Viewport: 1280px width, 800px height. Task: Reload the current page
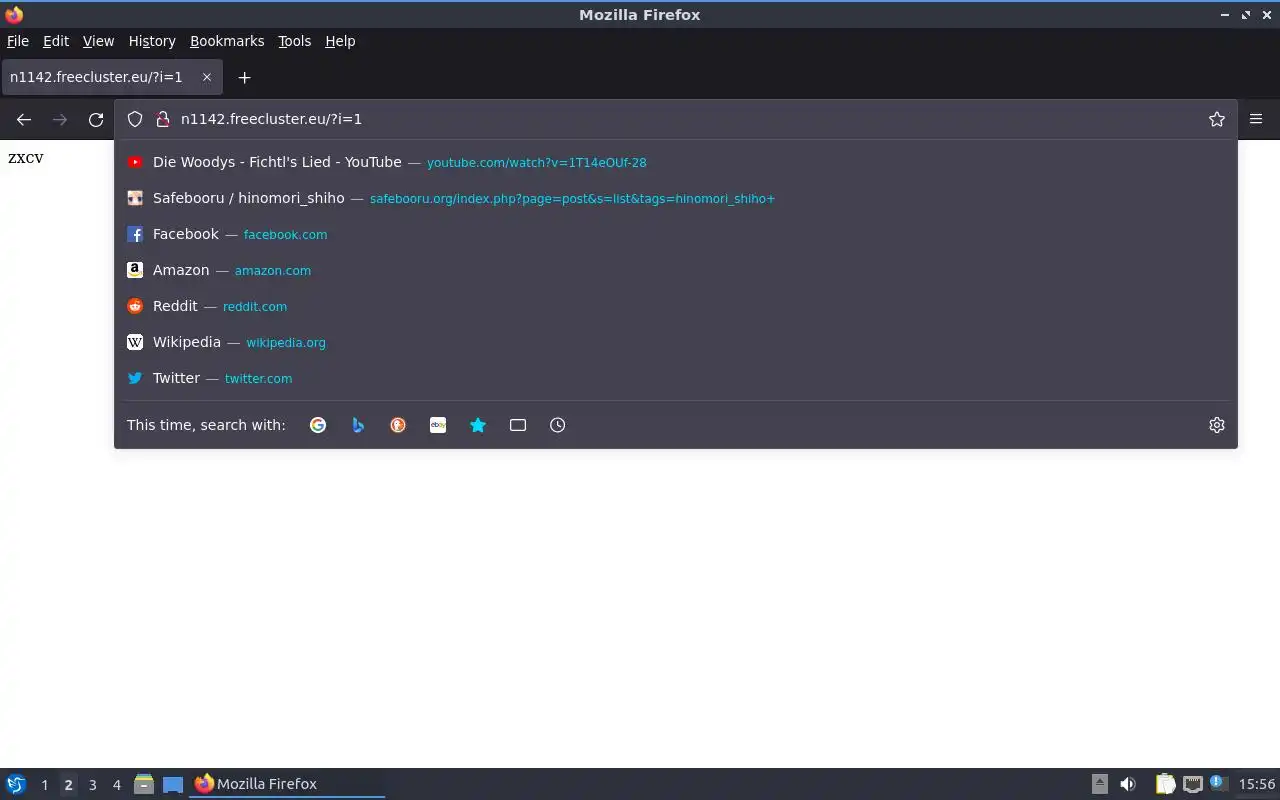(x=96, y=120)
